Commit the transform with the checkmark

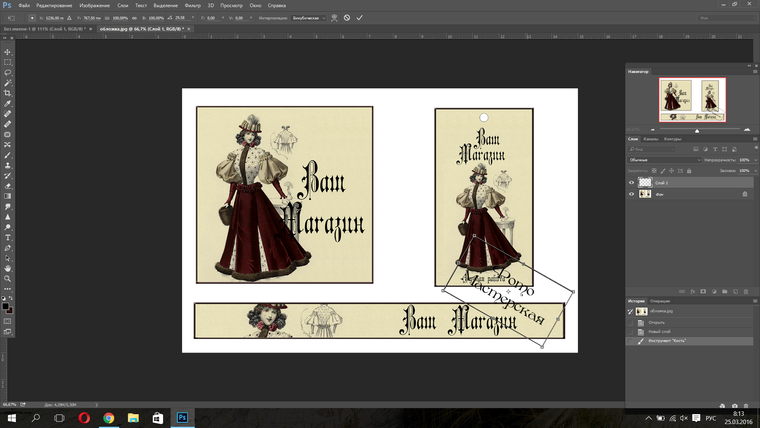pyautogui.click(x=359, y=17)
